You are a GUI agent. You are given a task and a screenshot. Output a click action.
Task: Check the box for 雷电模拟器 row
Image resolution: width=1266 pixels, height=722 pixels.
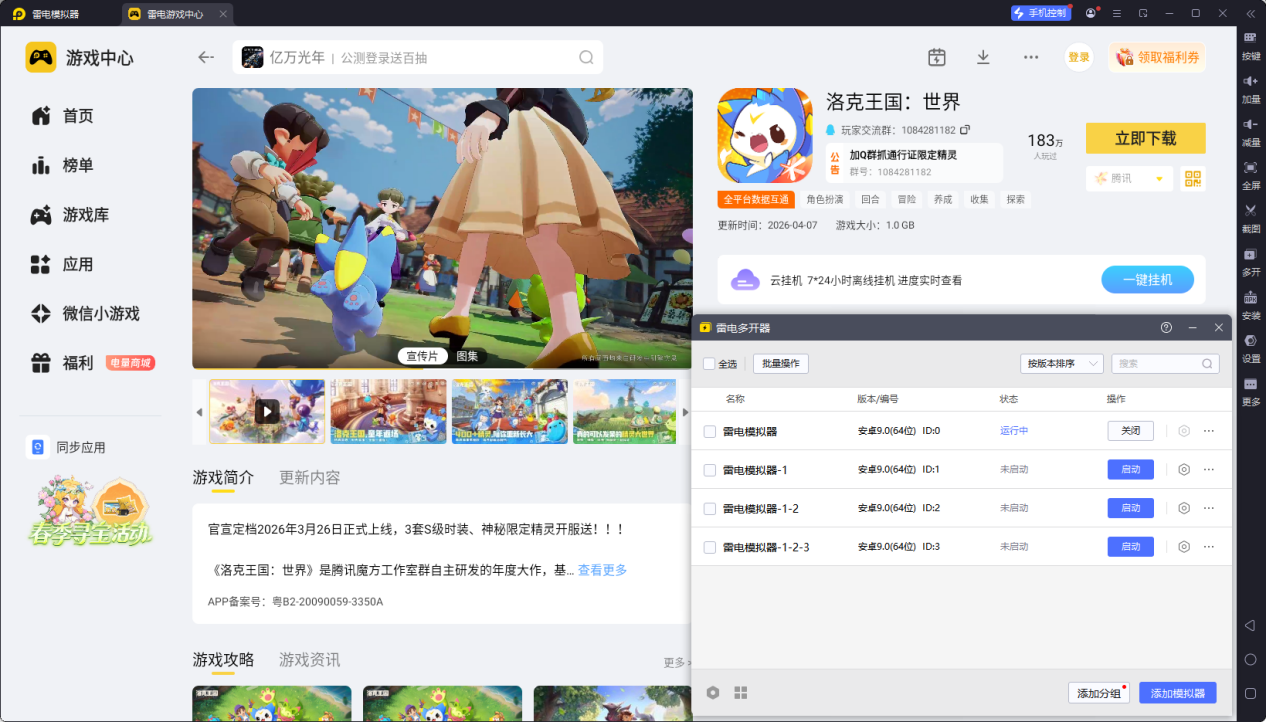[x=710, y=431]
